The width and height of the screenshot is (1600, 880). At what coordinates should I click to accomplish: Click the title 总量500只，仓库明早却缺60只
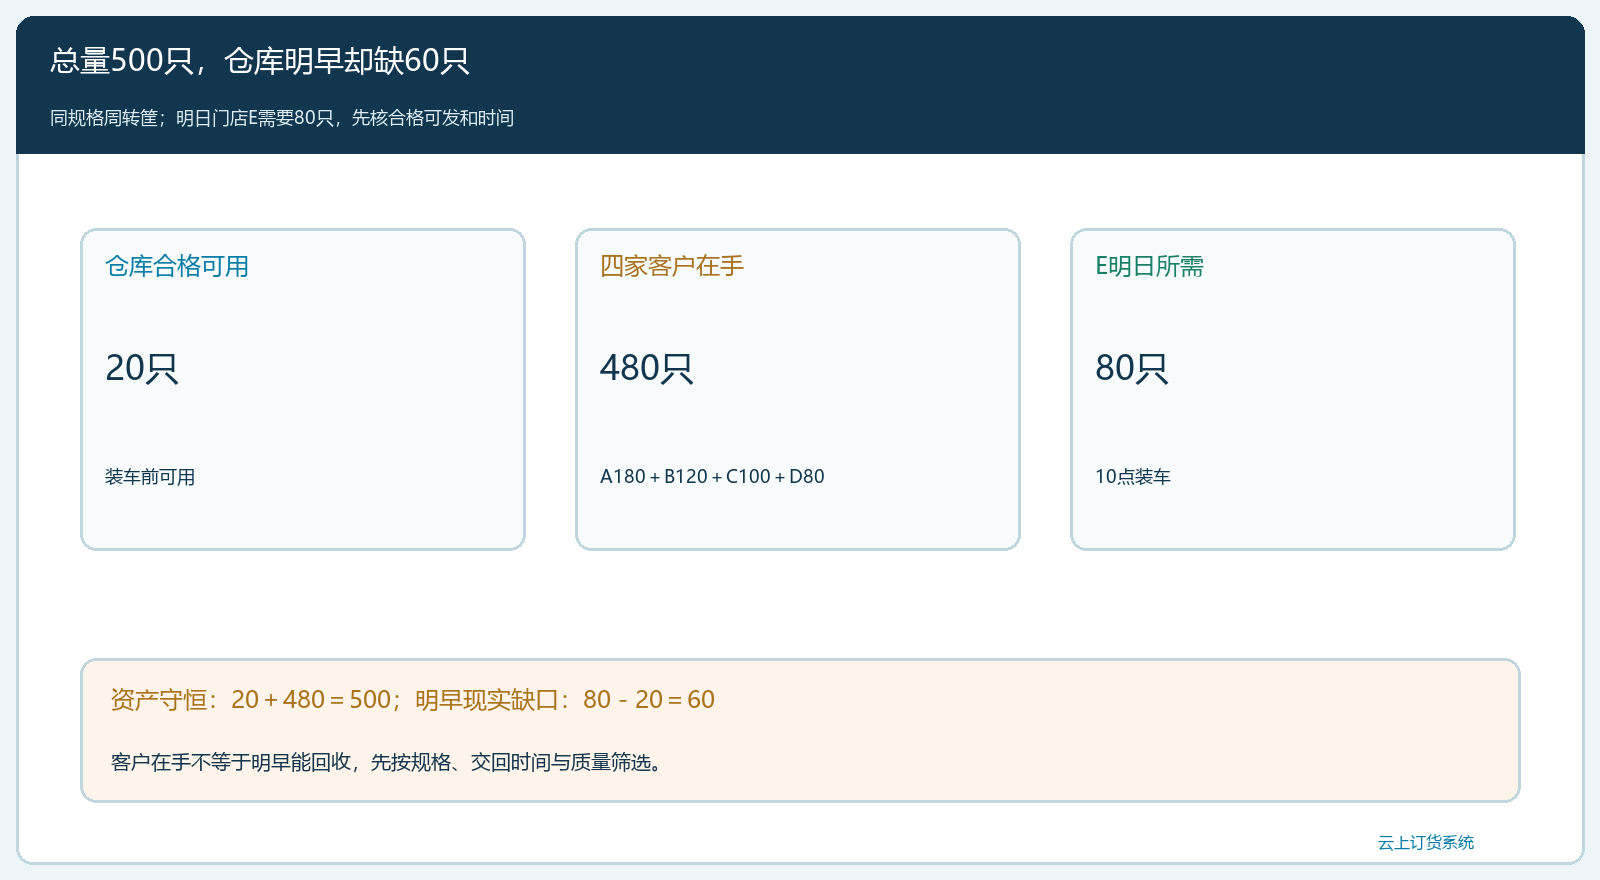click(260, 61)
